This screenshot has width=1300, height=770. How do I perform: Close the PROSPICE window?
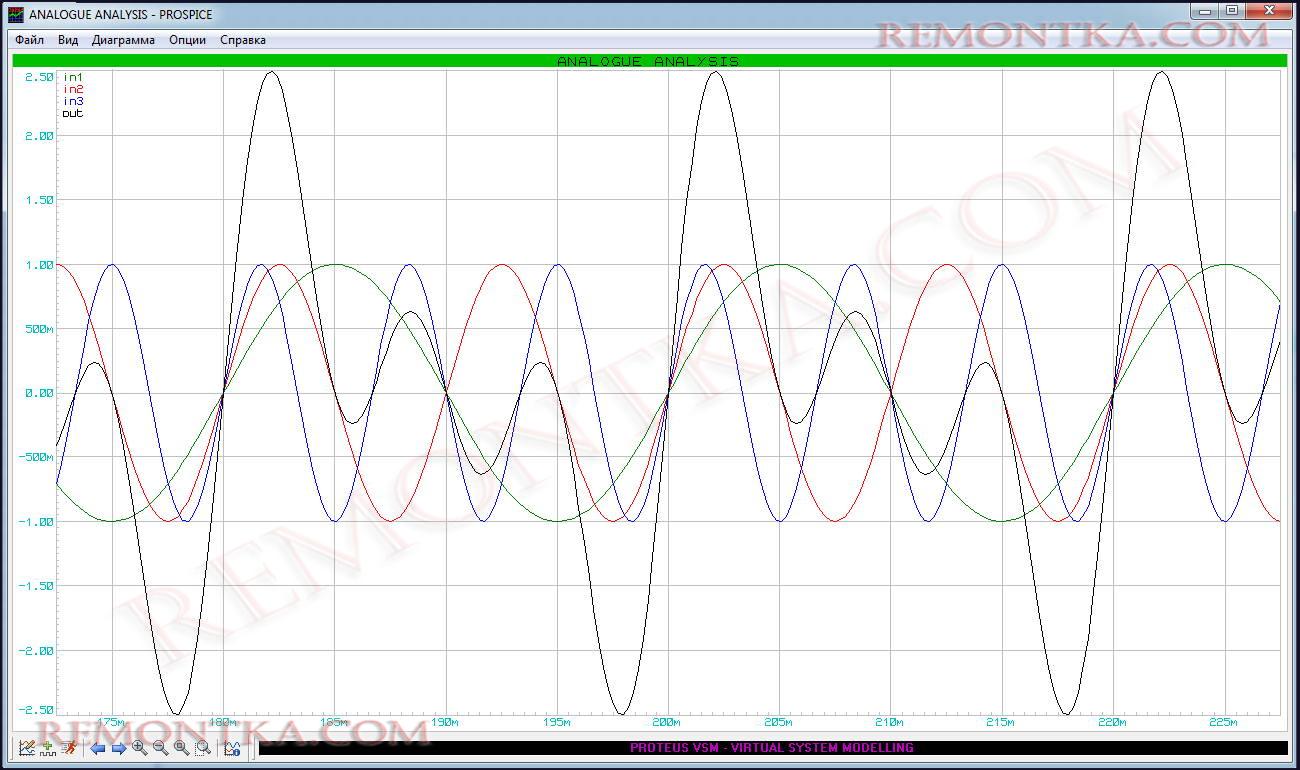pyautogui.click(x=1270, y=11)
